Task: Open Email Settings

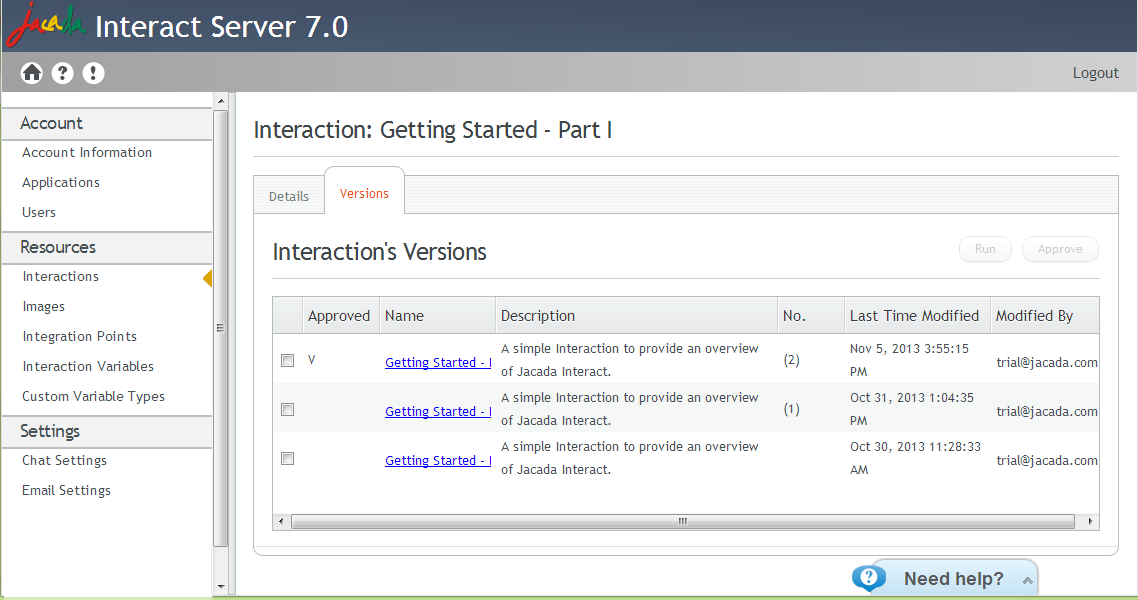Action: pos(66,490)
